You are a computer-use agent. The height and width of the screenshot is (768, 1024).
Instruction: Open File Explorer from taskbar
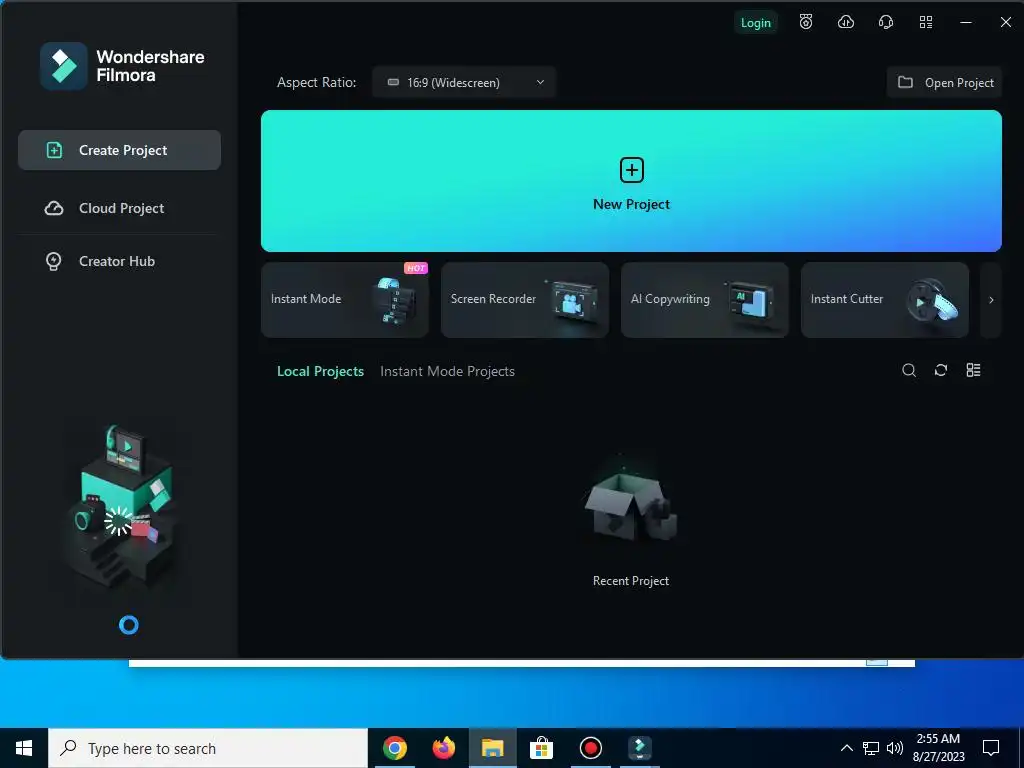pyautogui.click(x=492, y=748)
